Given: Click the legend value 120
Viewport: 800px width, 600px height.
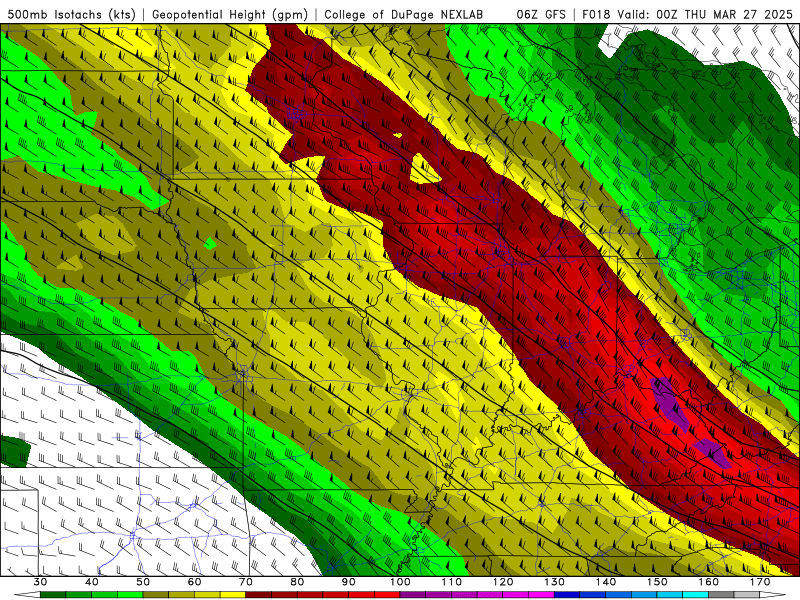Looking at the screenshot, I should pos(503,582).
